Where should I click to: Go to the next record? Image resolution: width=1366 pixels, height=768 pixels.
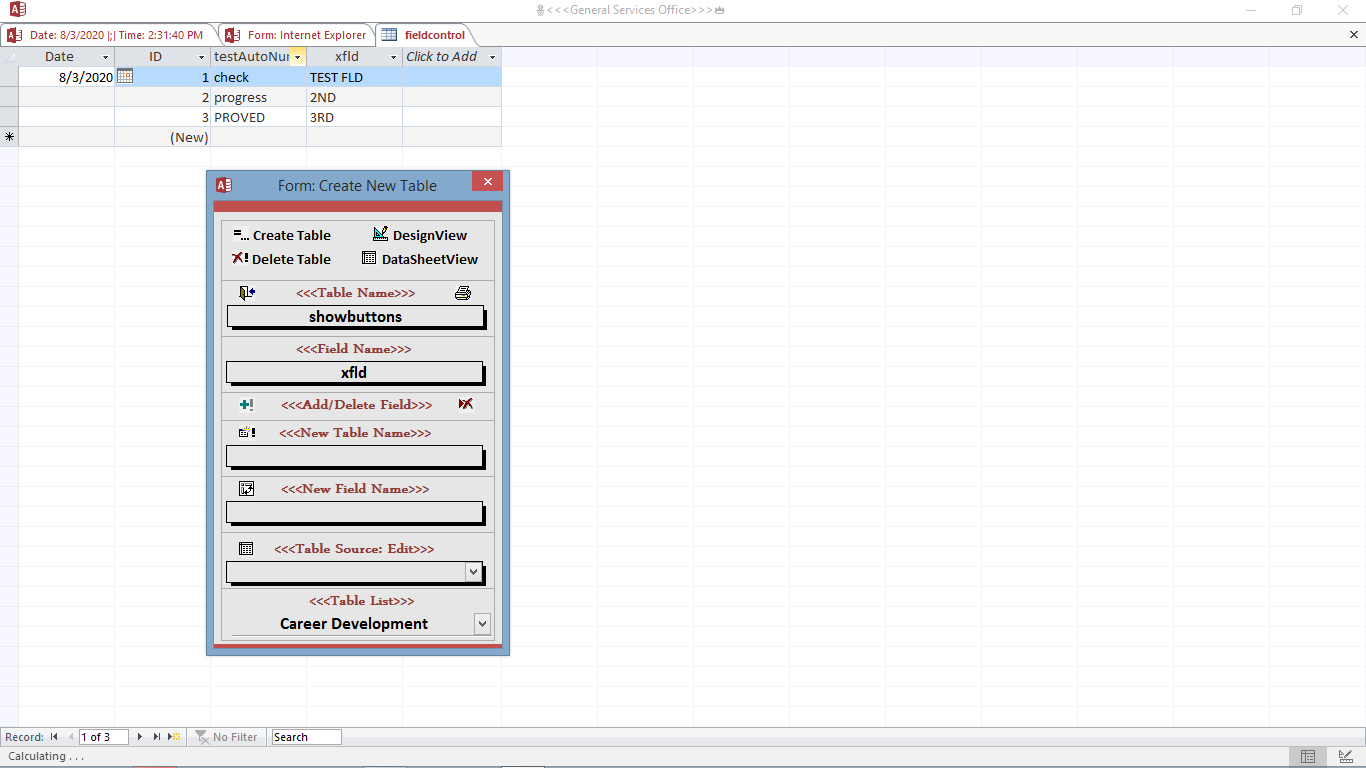140,737
